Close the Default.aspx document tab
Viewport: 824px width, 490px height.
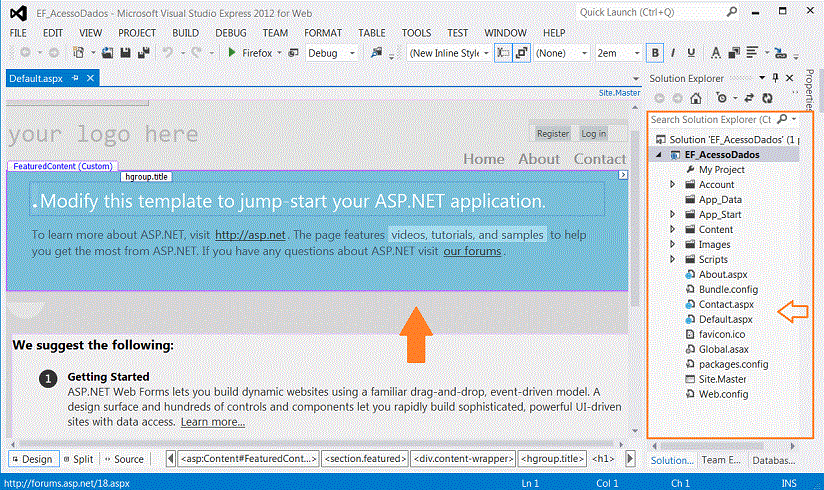click(x=90, y=78)
